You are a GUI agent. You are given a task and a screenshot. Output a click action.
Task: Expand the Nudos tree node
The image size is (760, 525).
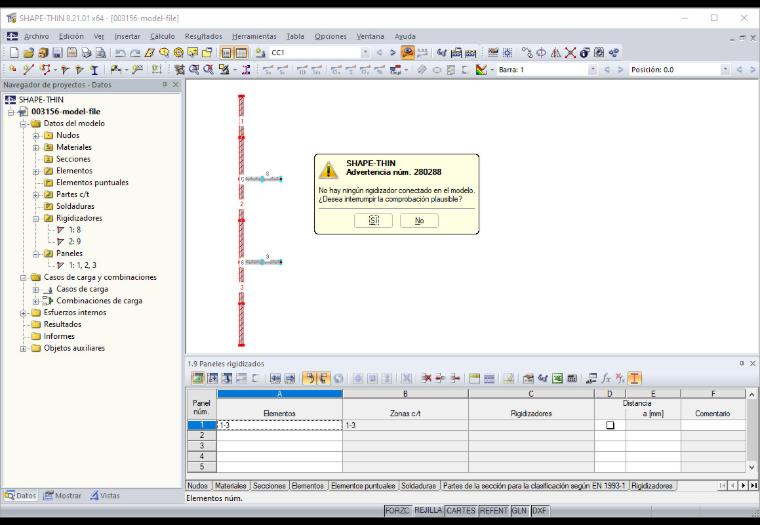36,136
